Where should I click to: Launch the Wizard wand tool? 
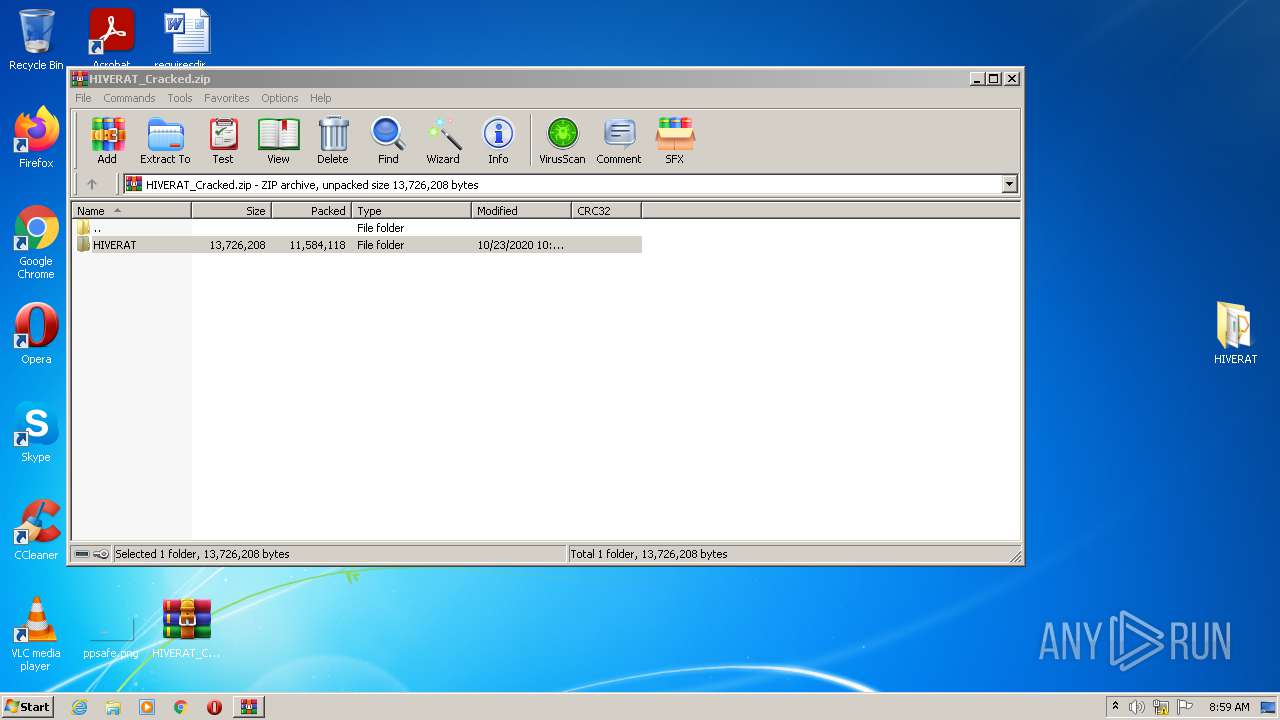click(x=443, y=141)
